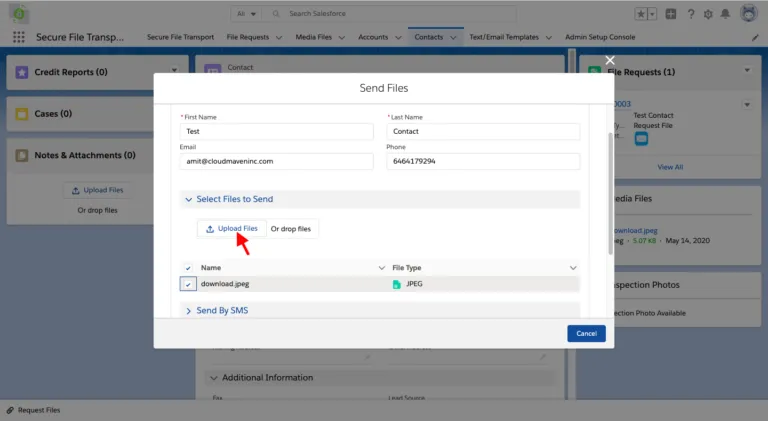
Task: Open the Name column menu chevron
Action: pyautogui.click(x=382, y=268)
